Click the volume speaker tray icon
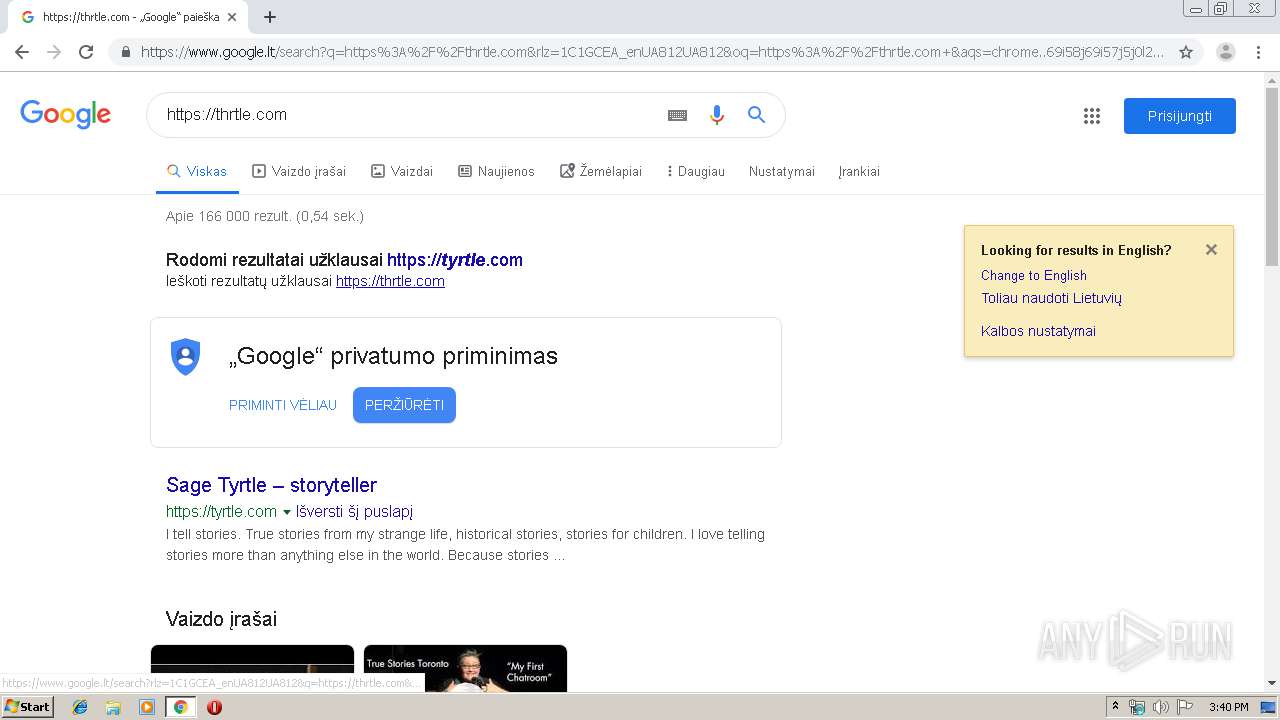The height and width of the screenshot is (720, 1280). tap(1160, 707)
